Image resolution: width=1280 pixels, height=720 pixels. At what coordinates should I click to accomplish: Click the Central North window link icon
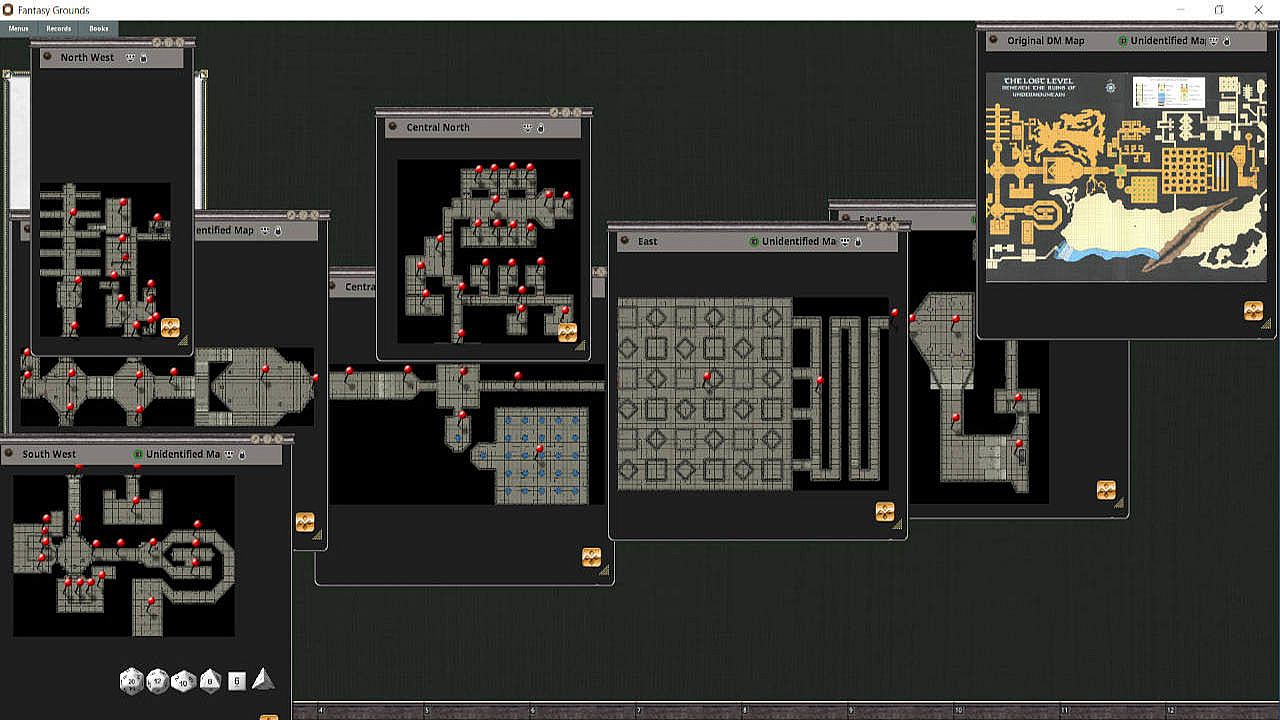click(x=393, y=127)
